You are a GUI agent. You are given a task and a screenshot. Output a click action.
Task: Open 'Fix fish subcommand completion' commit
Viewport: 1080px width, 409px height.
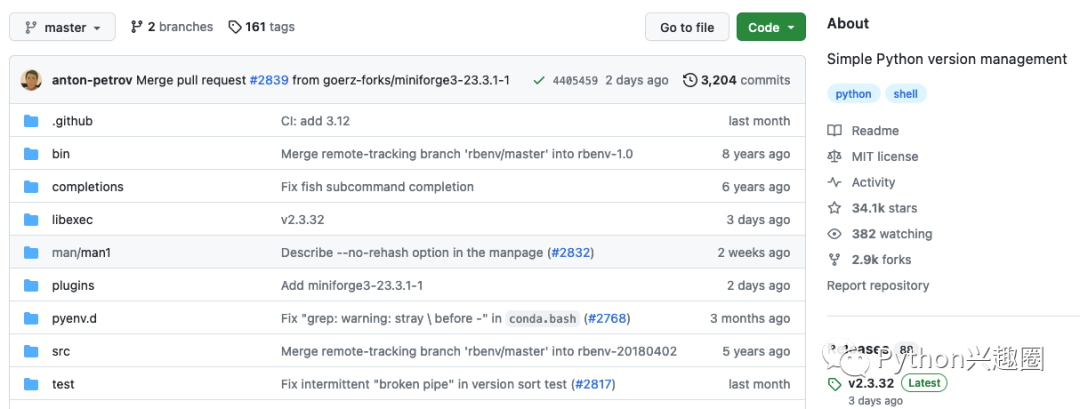pos(377,187)
